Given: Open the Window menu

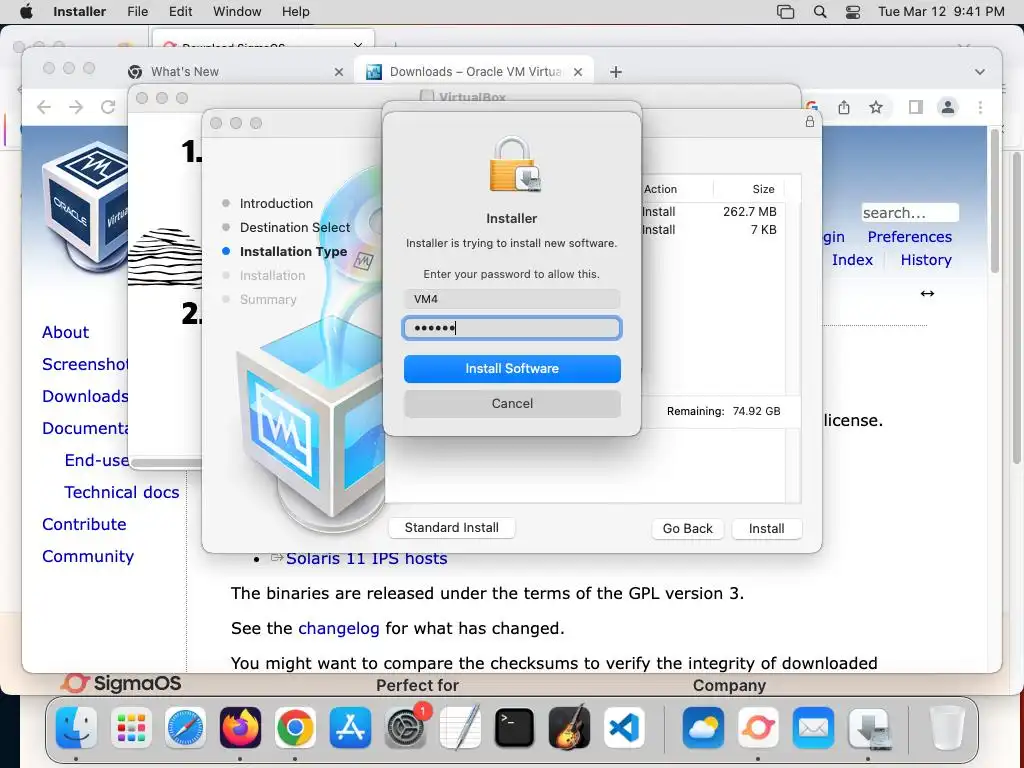Looking at the screenshot, I should coord(237,12).
